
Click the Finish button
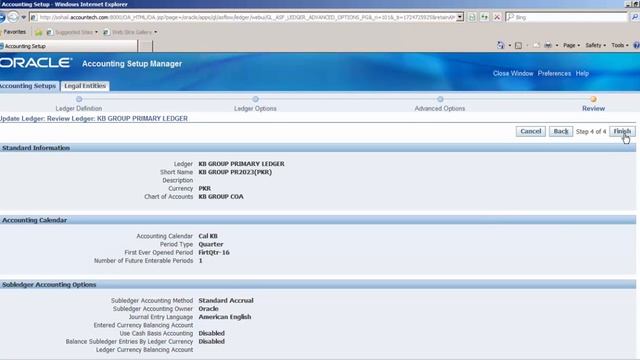coord(622,131)
